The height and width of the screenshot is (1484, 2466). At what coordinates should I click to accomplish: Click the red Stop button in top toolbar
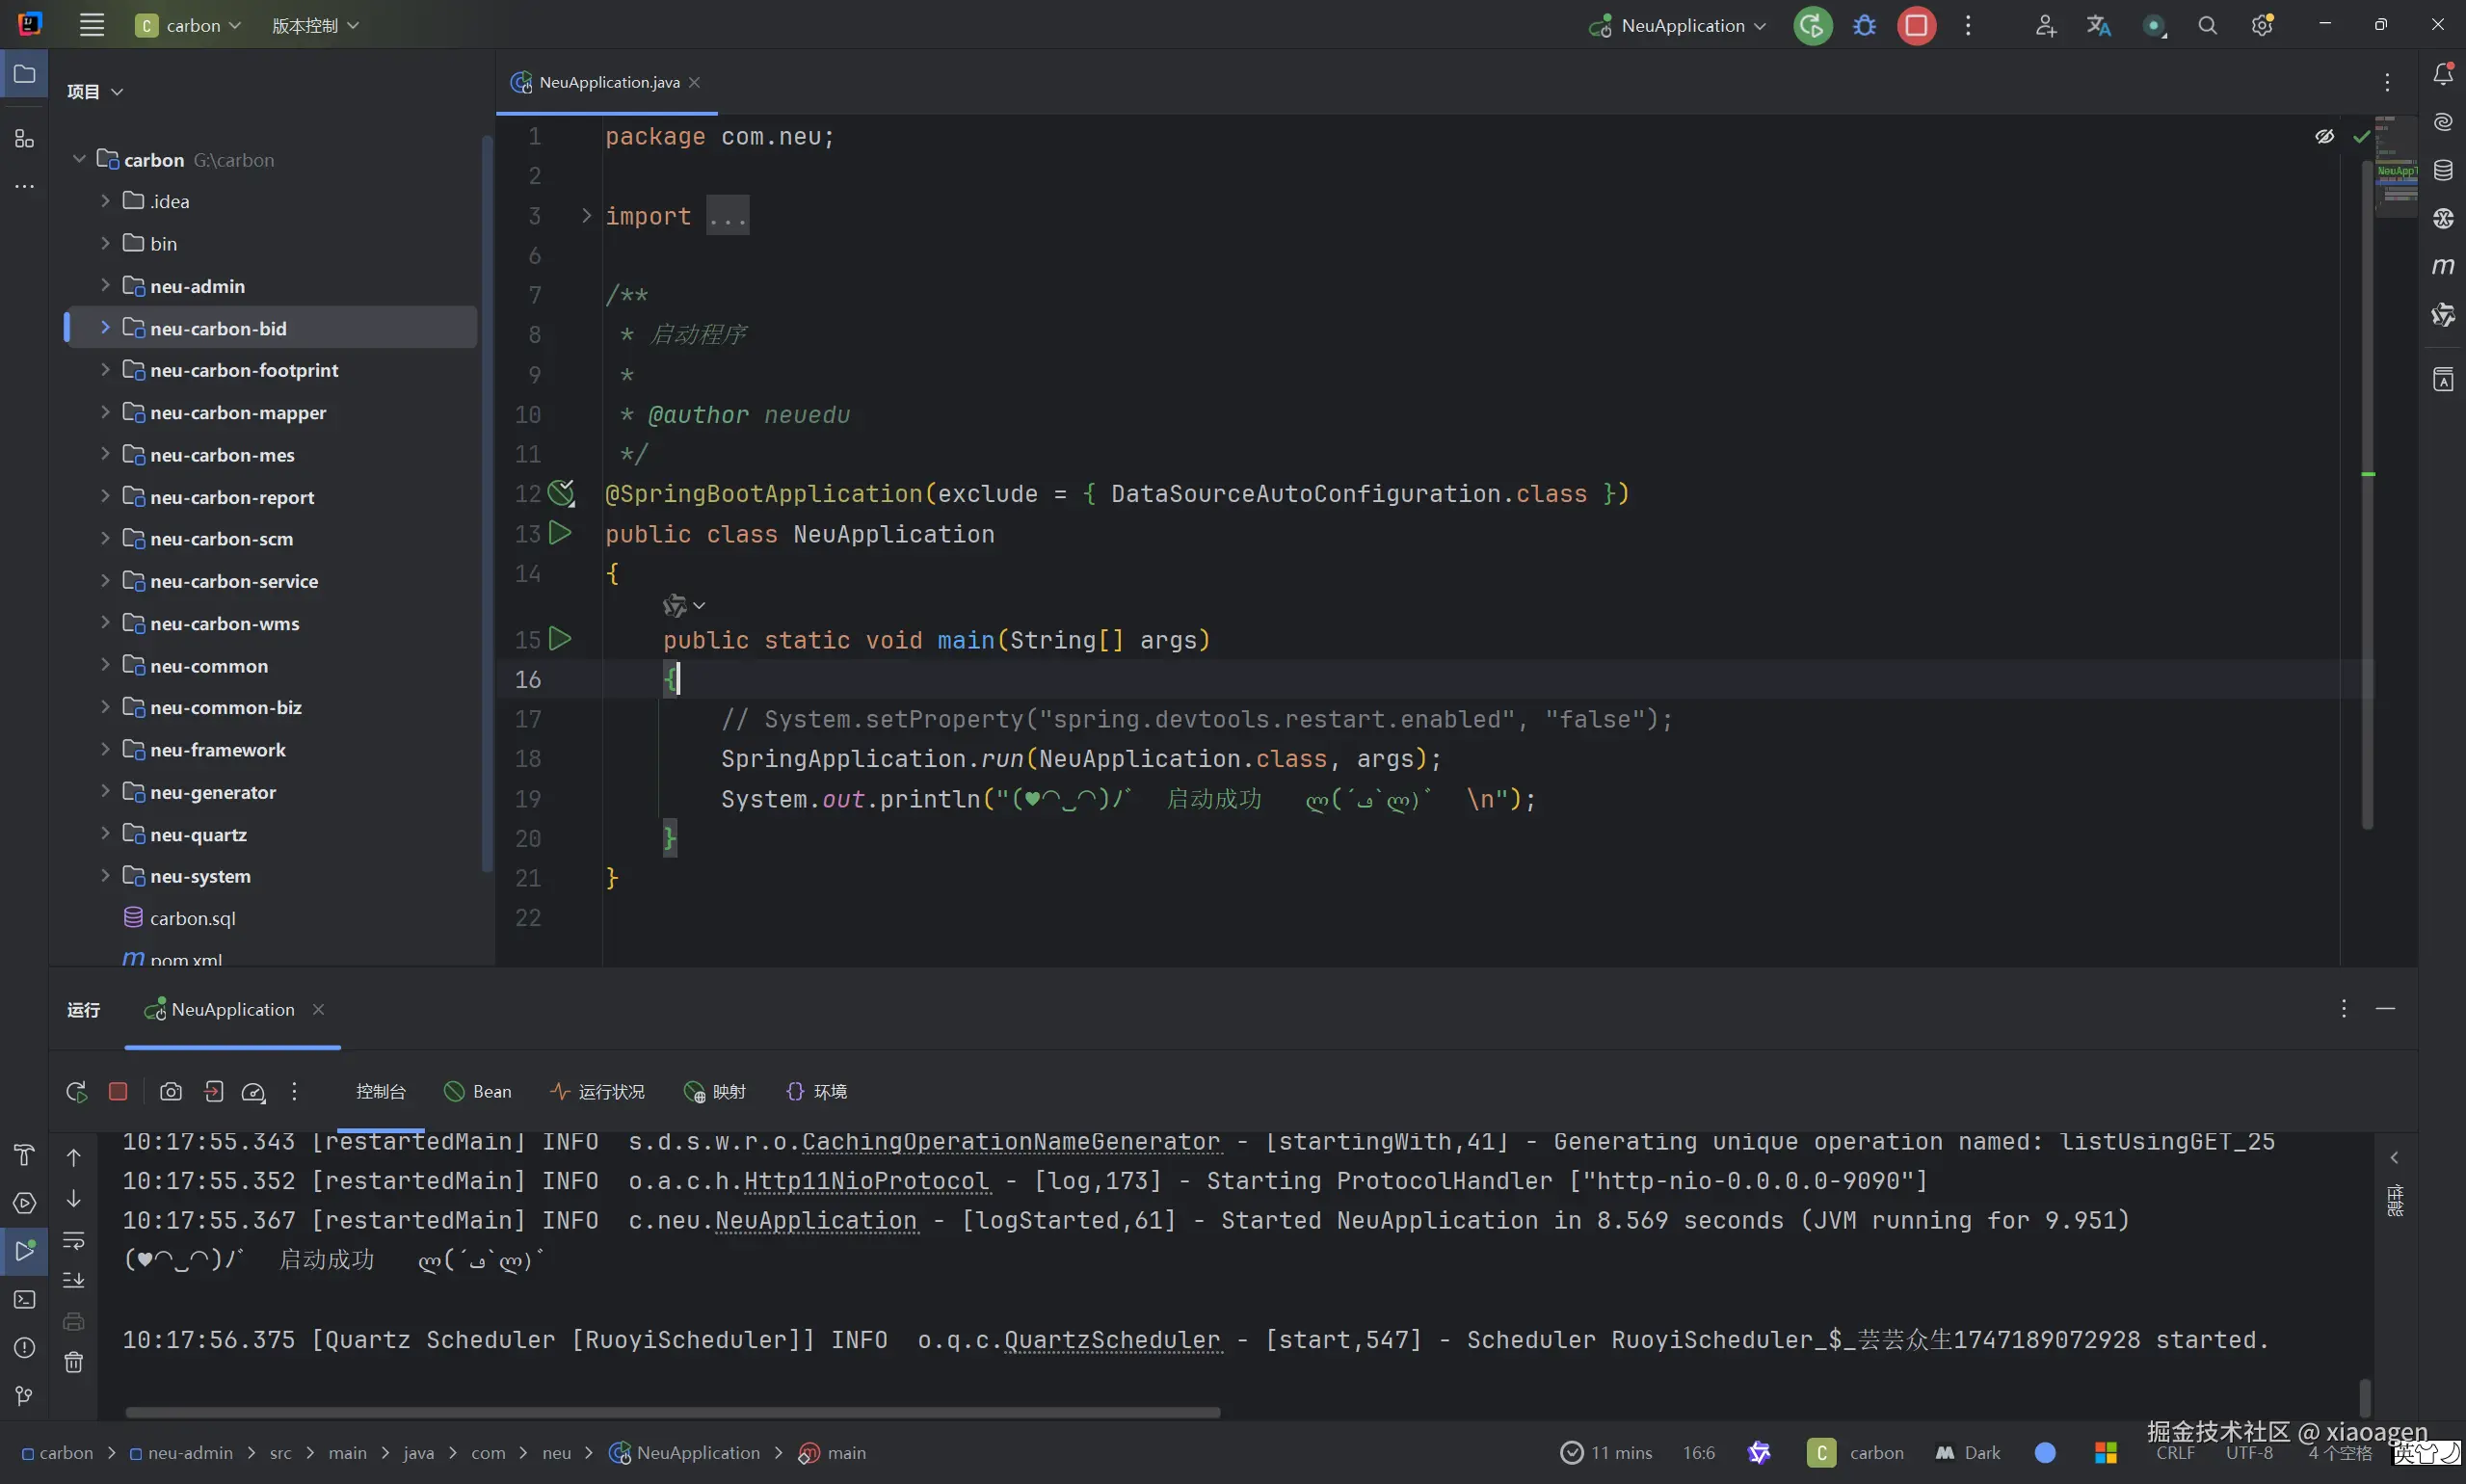click(x=1916, y=26)
